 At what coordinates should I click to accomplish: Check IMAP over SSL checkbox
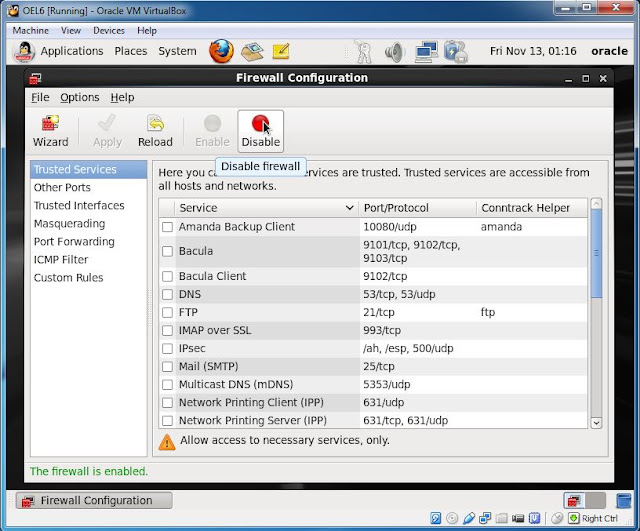point(167,330)
